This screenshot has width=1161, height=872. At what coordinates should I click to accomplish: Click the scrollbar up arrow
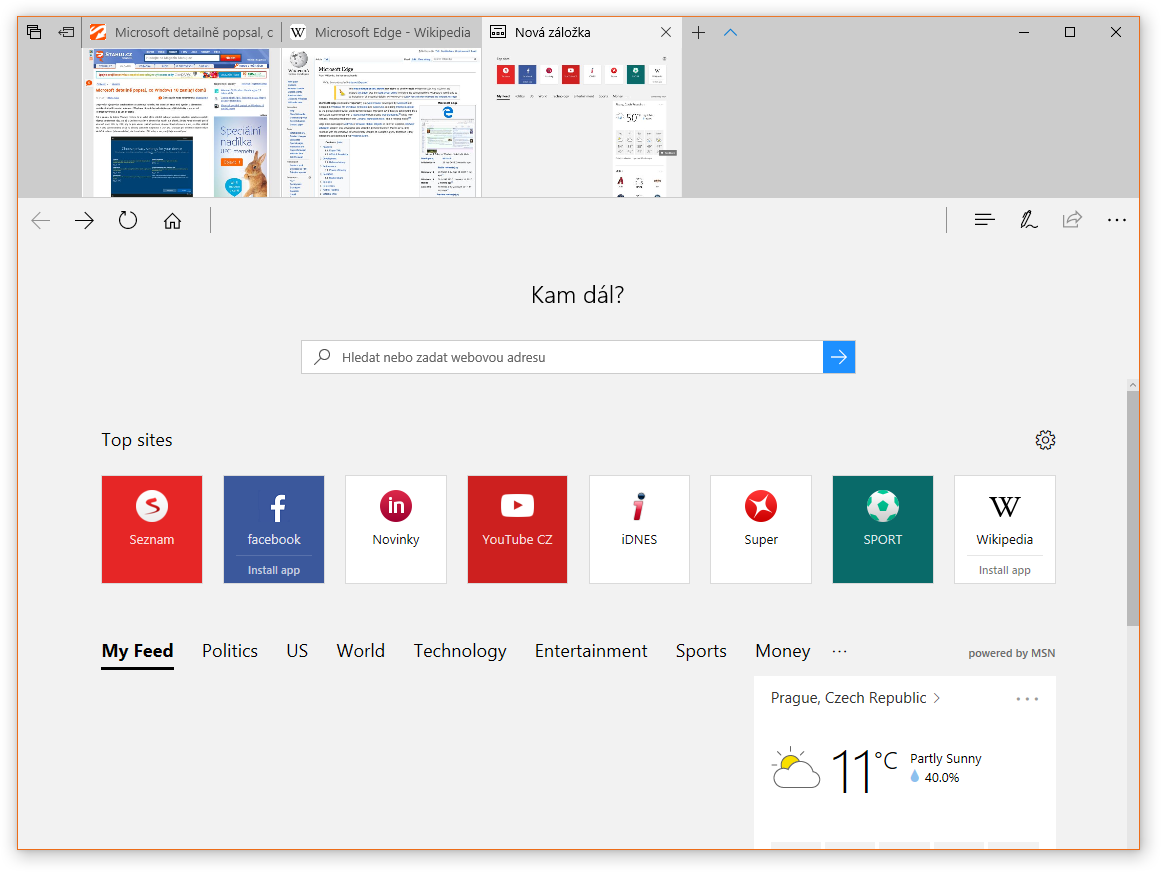1133,385
